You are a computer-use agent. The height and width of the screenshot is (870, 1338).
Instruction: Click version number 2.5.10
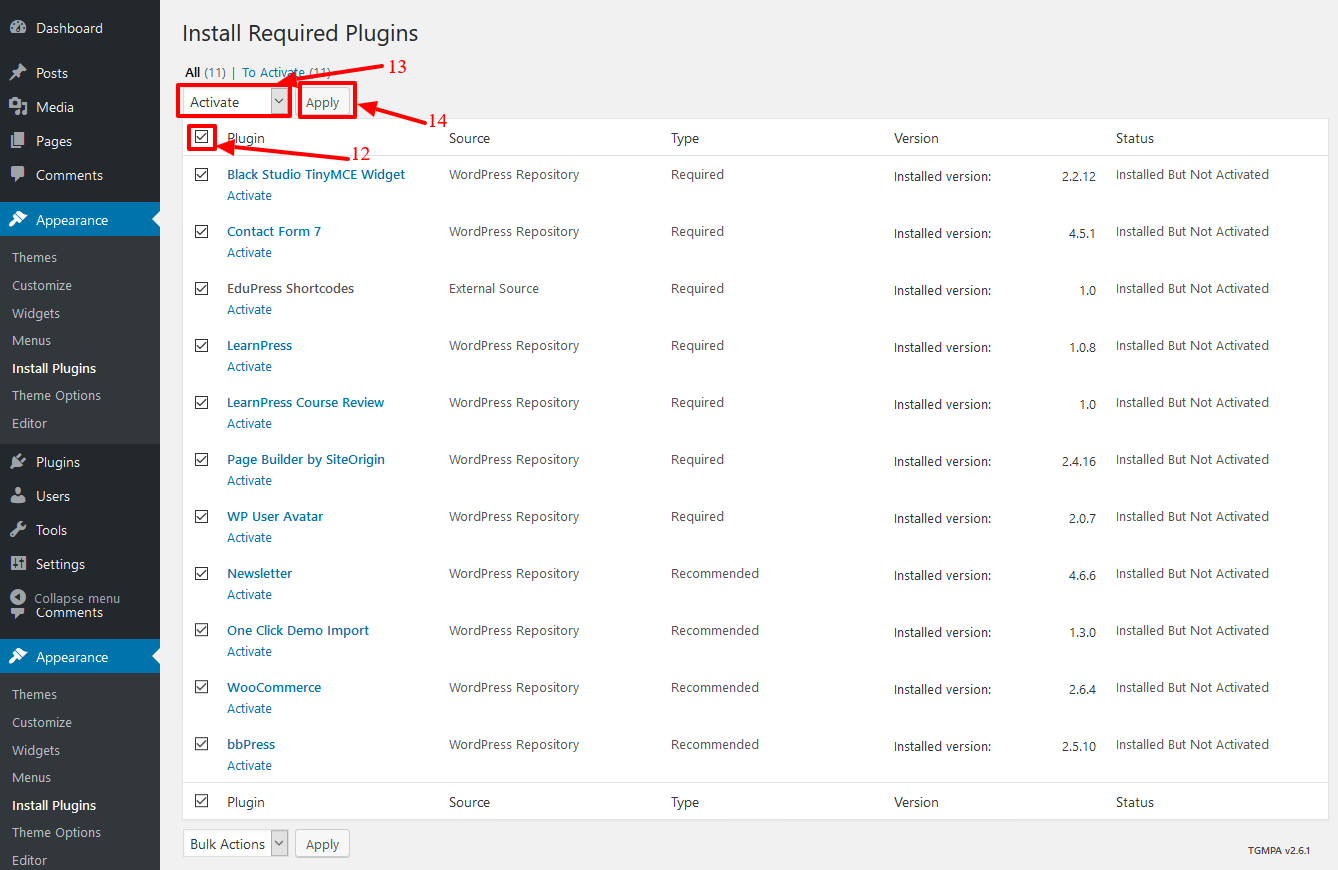[1079, 746]
